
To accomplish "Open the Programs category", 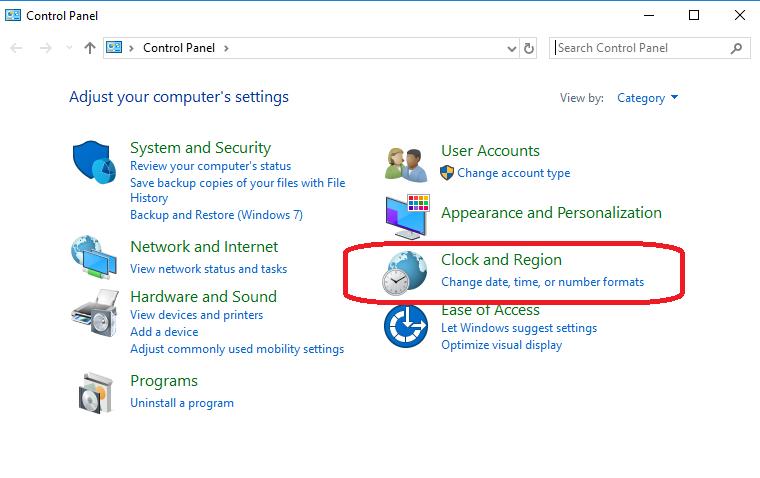I will (x=164, y=381).
